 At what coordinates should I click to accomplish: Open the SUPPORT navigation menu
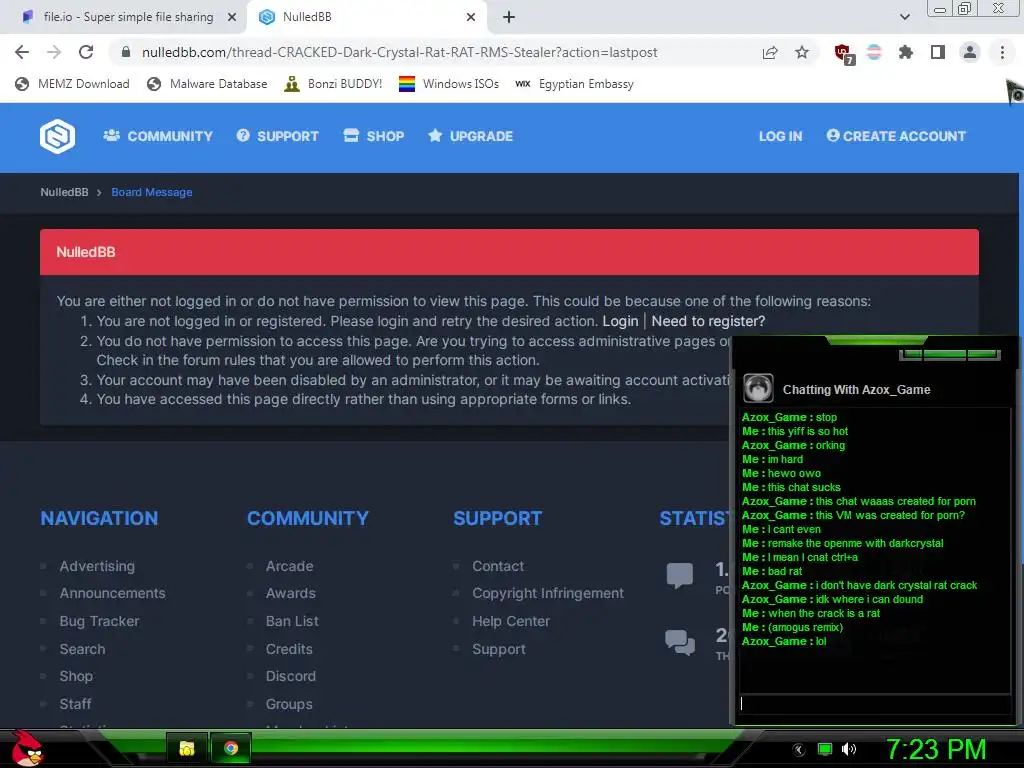pos(278,136)
